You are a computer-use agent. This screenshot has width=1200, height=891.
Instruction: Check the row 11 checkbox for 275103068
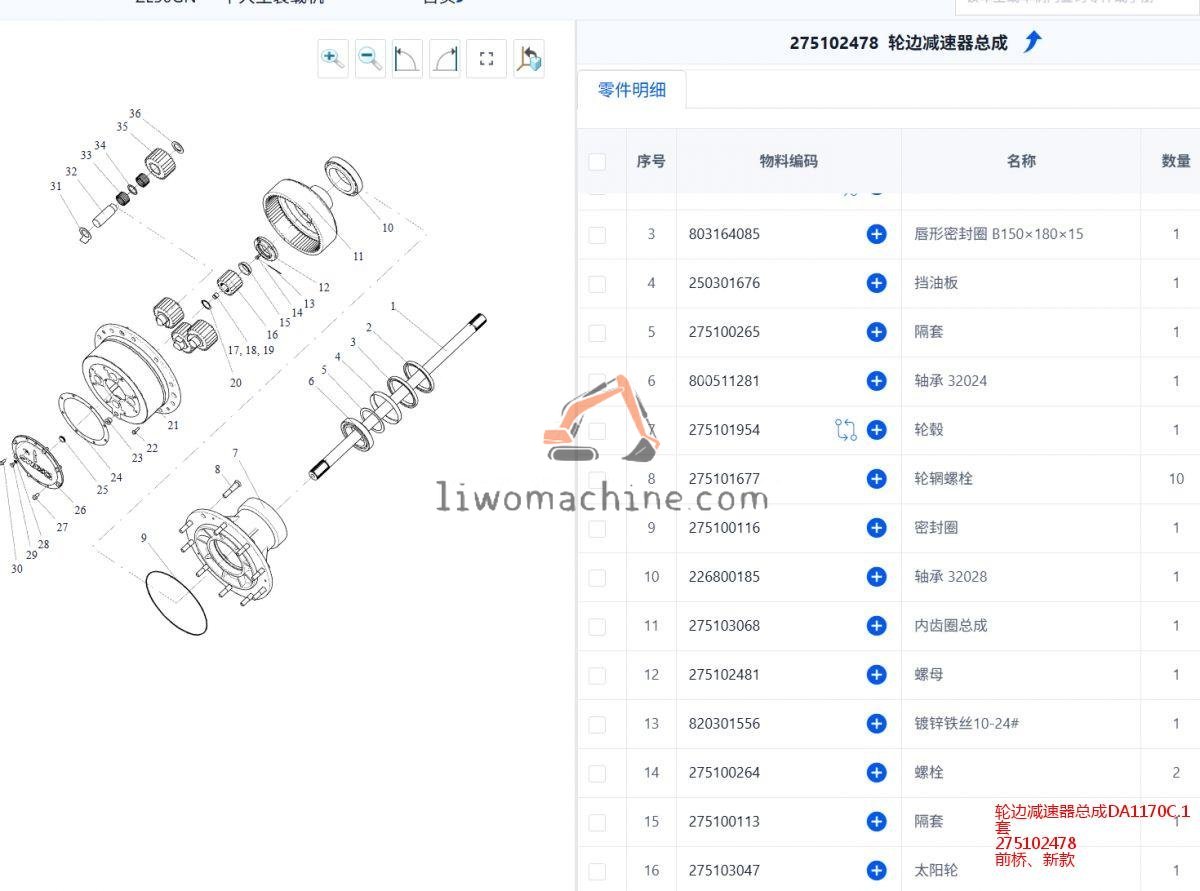coord(597,626)
